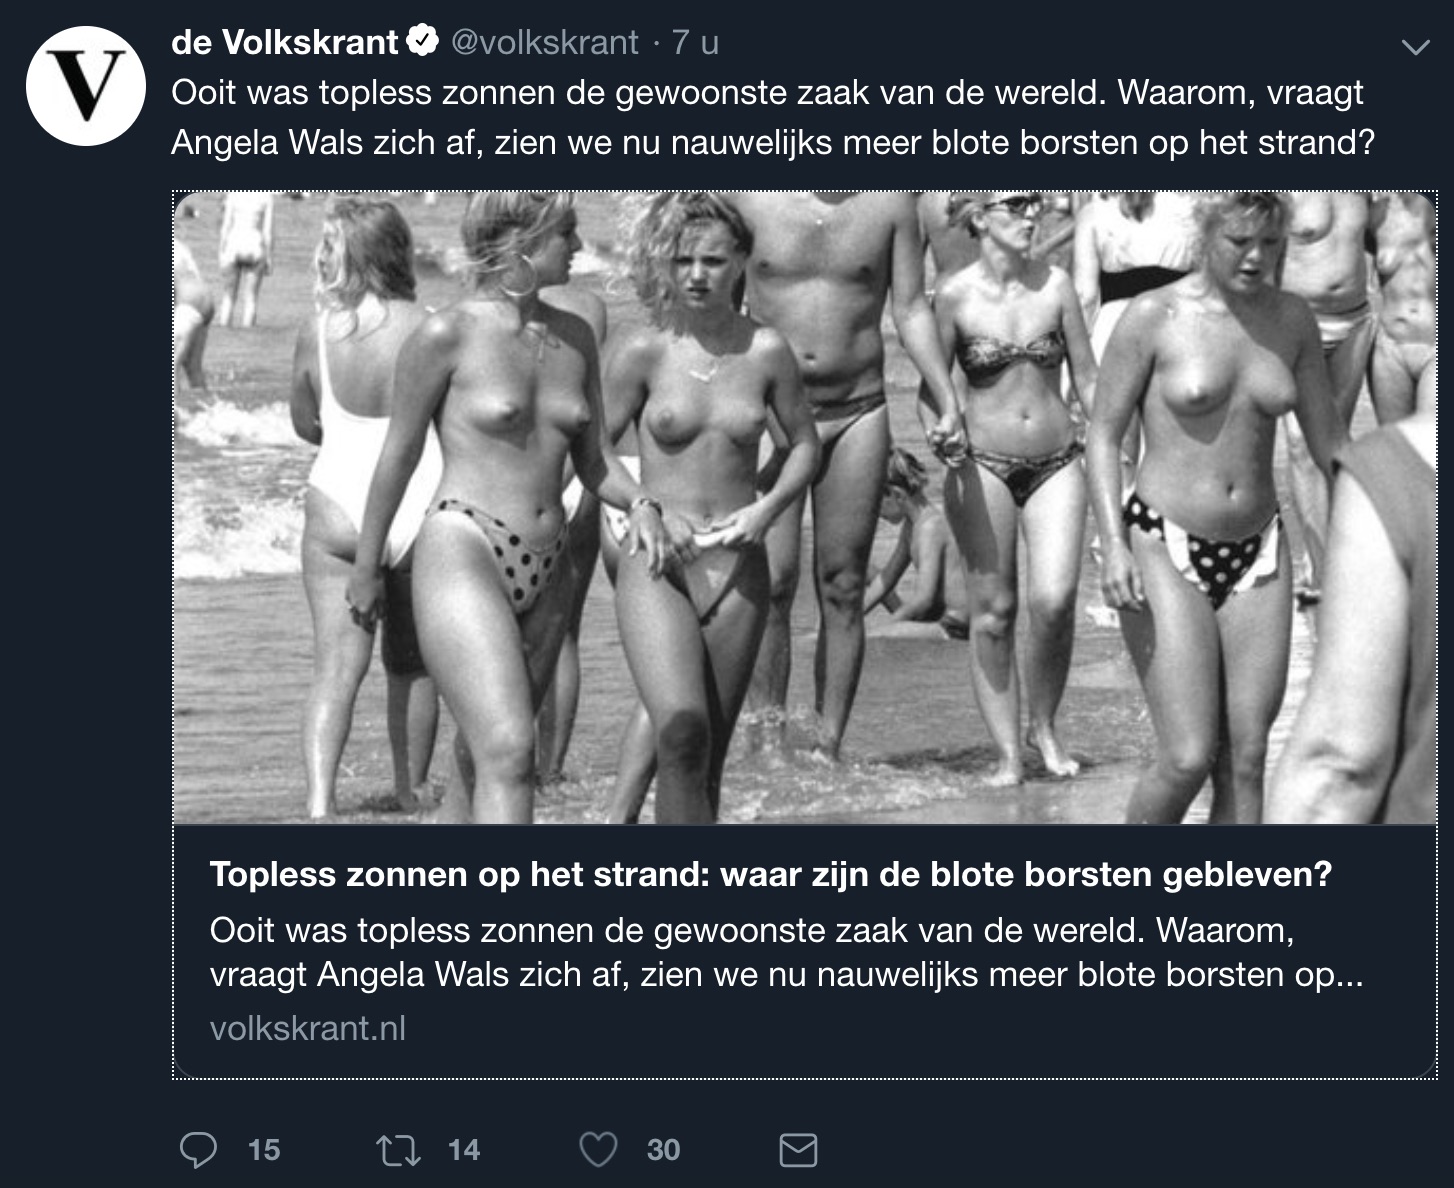Open the 'de Volkskrant' display name

(285, 42)
